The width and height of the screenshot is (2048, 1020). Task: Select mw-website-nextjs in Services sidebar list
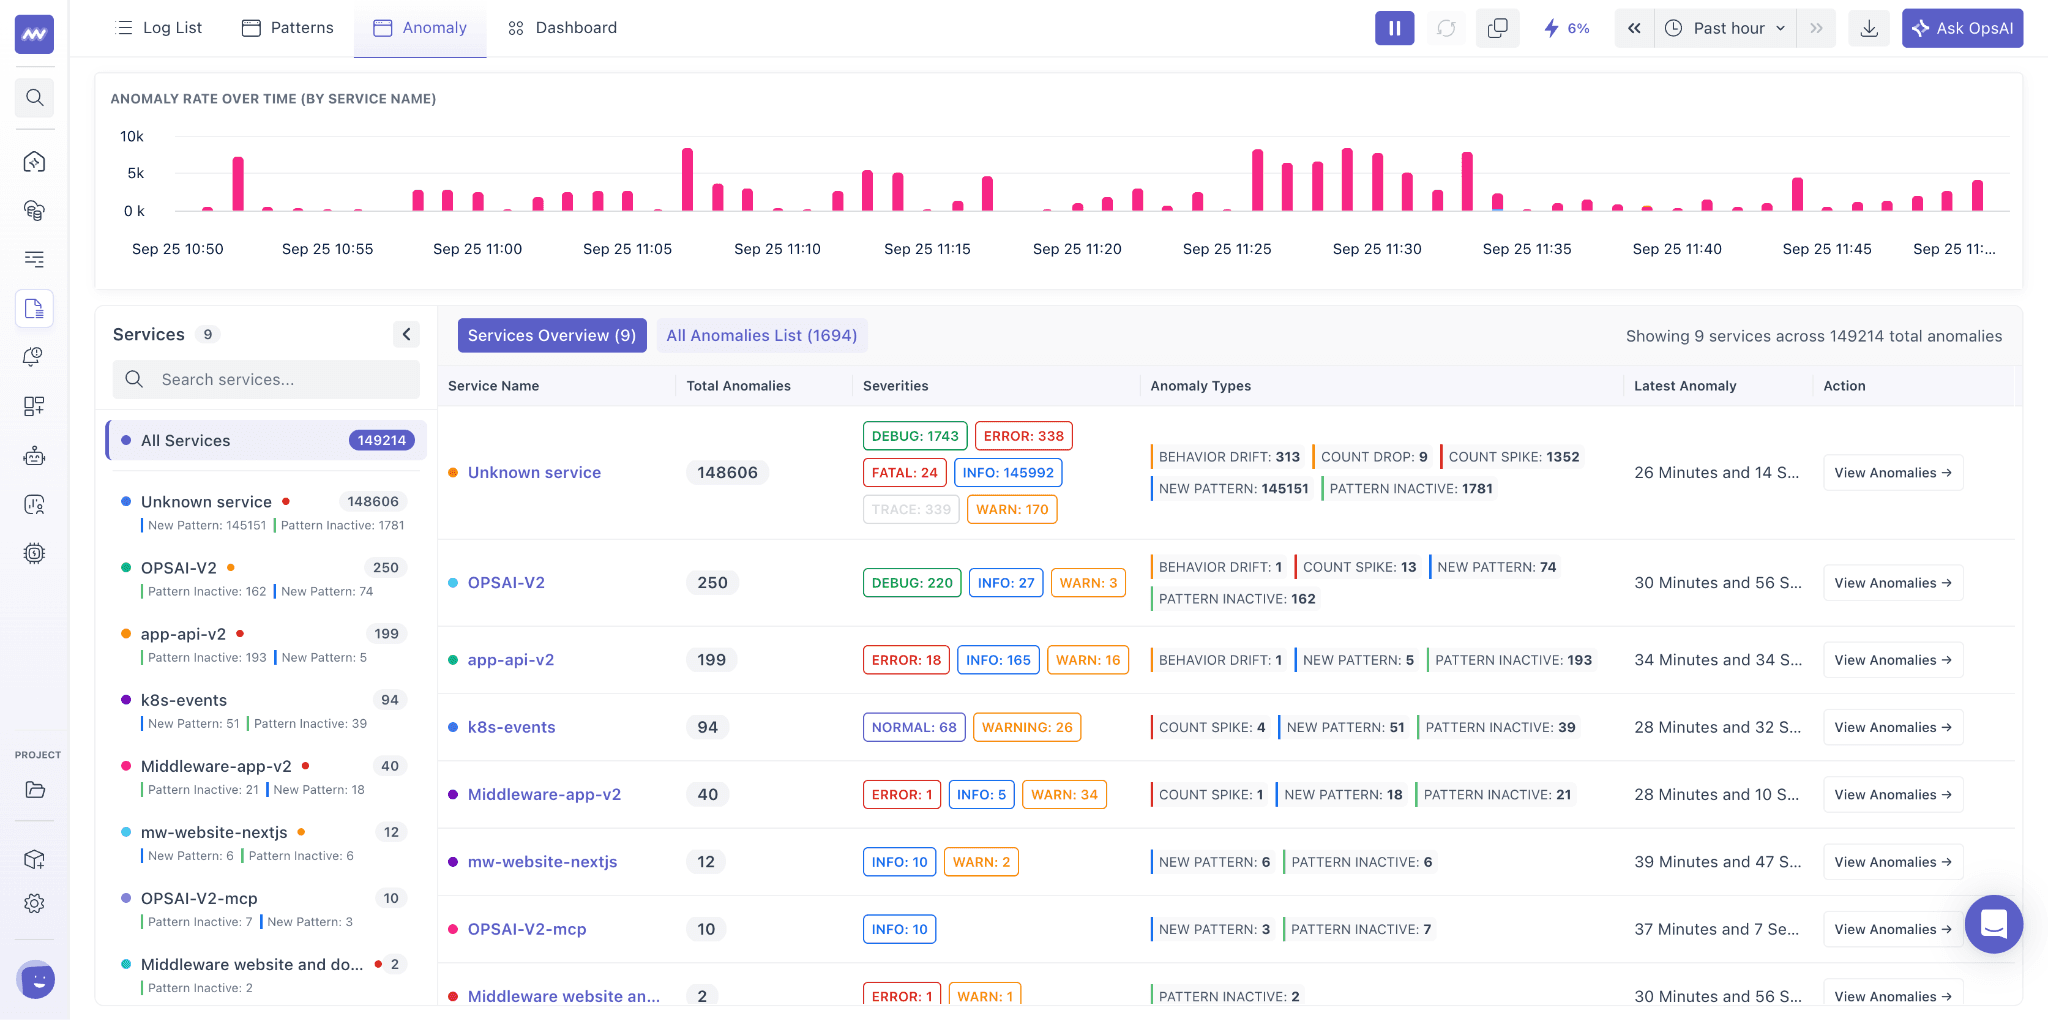click(266, 843)
